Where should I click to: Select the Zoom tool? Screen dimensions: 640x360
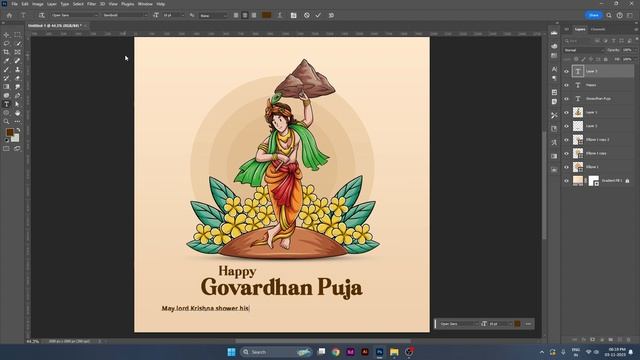(6, 122)
